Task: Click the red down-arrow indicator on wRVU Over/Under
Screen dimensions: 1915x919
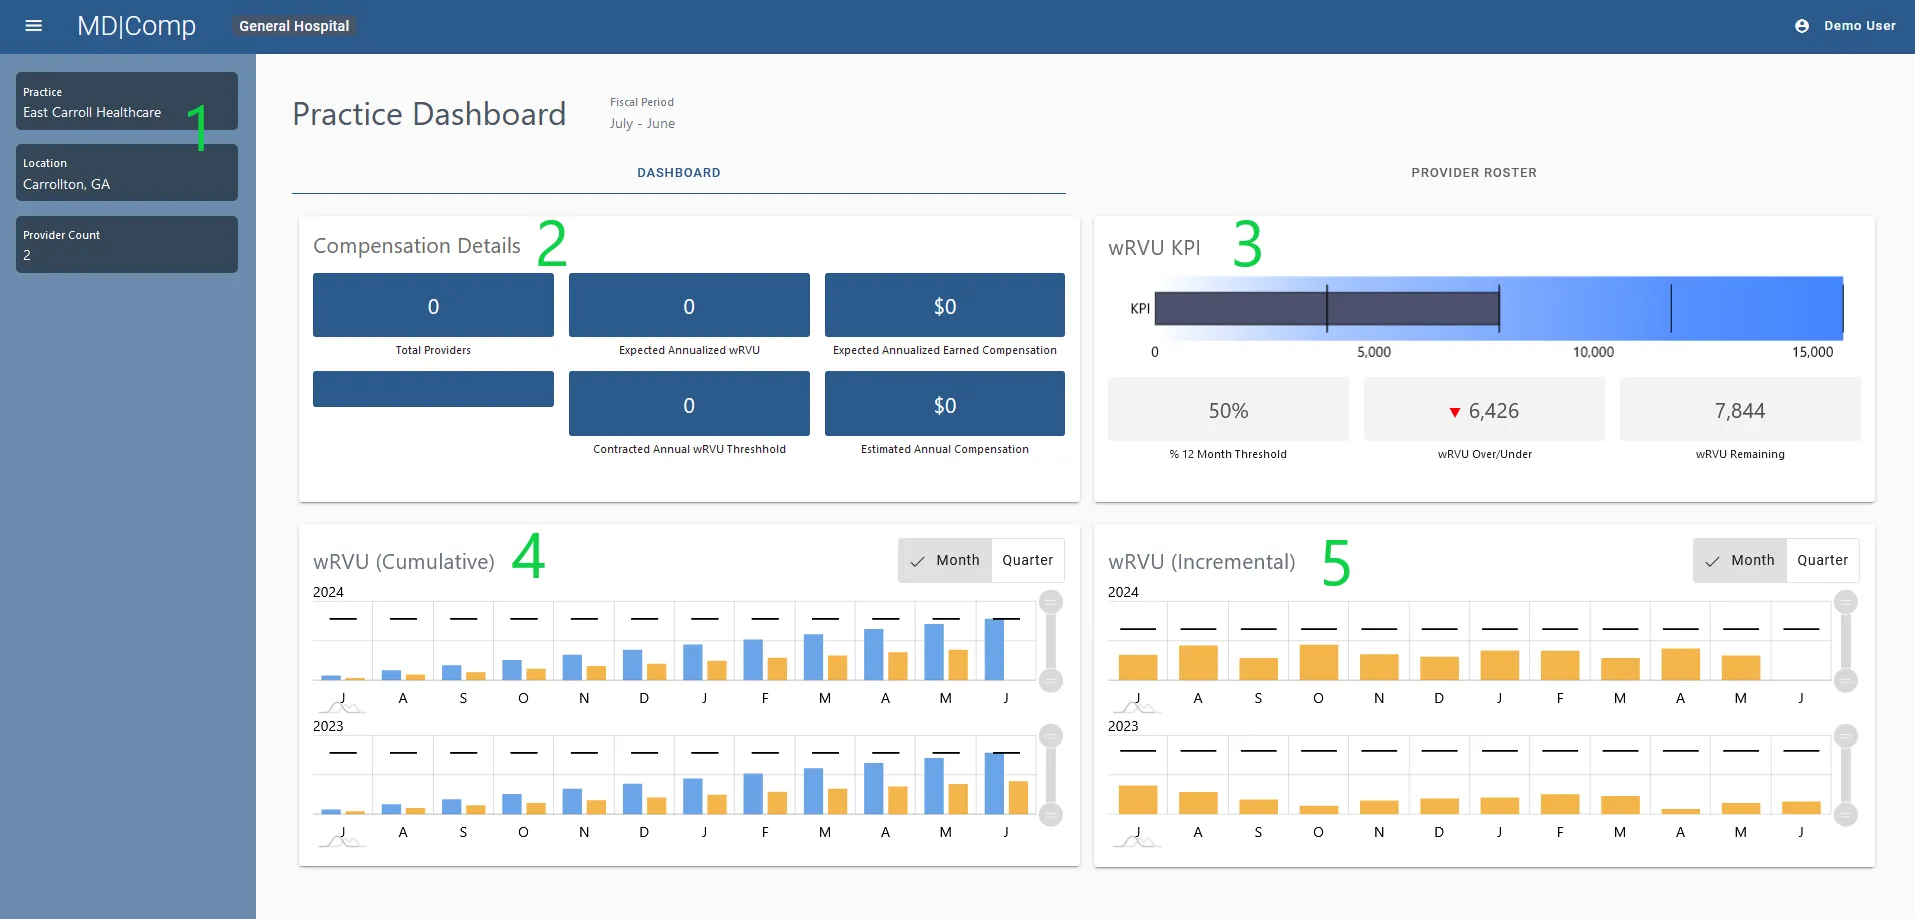Action: pyautogui.click(x=1453, y=411)
